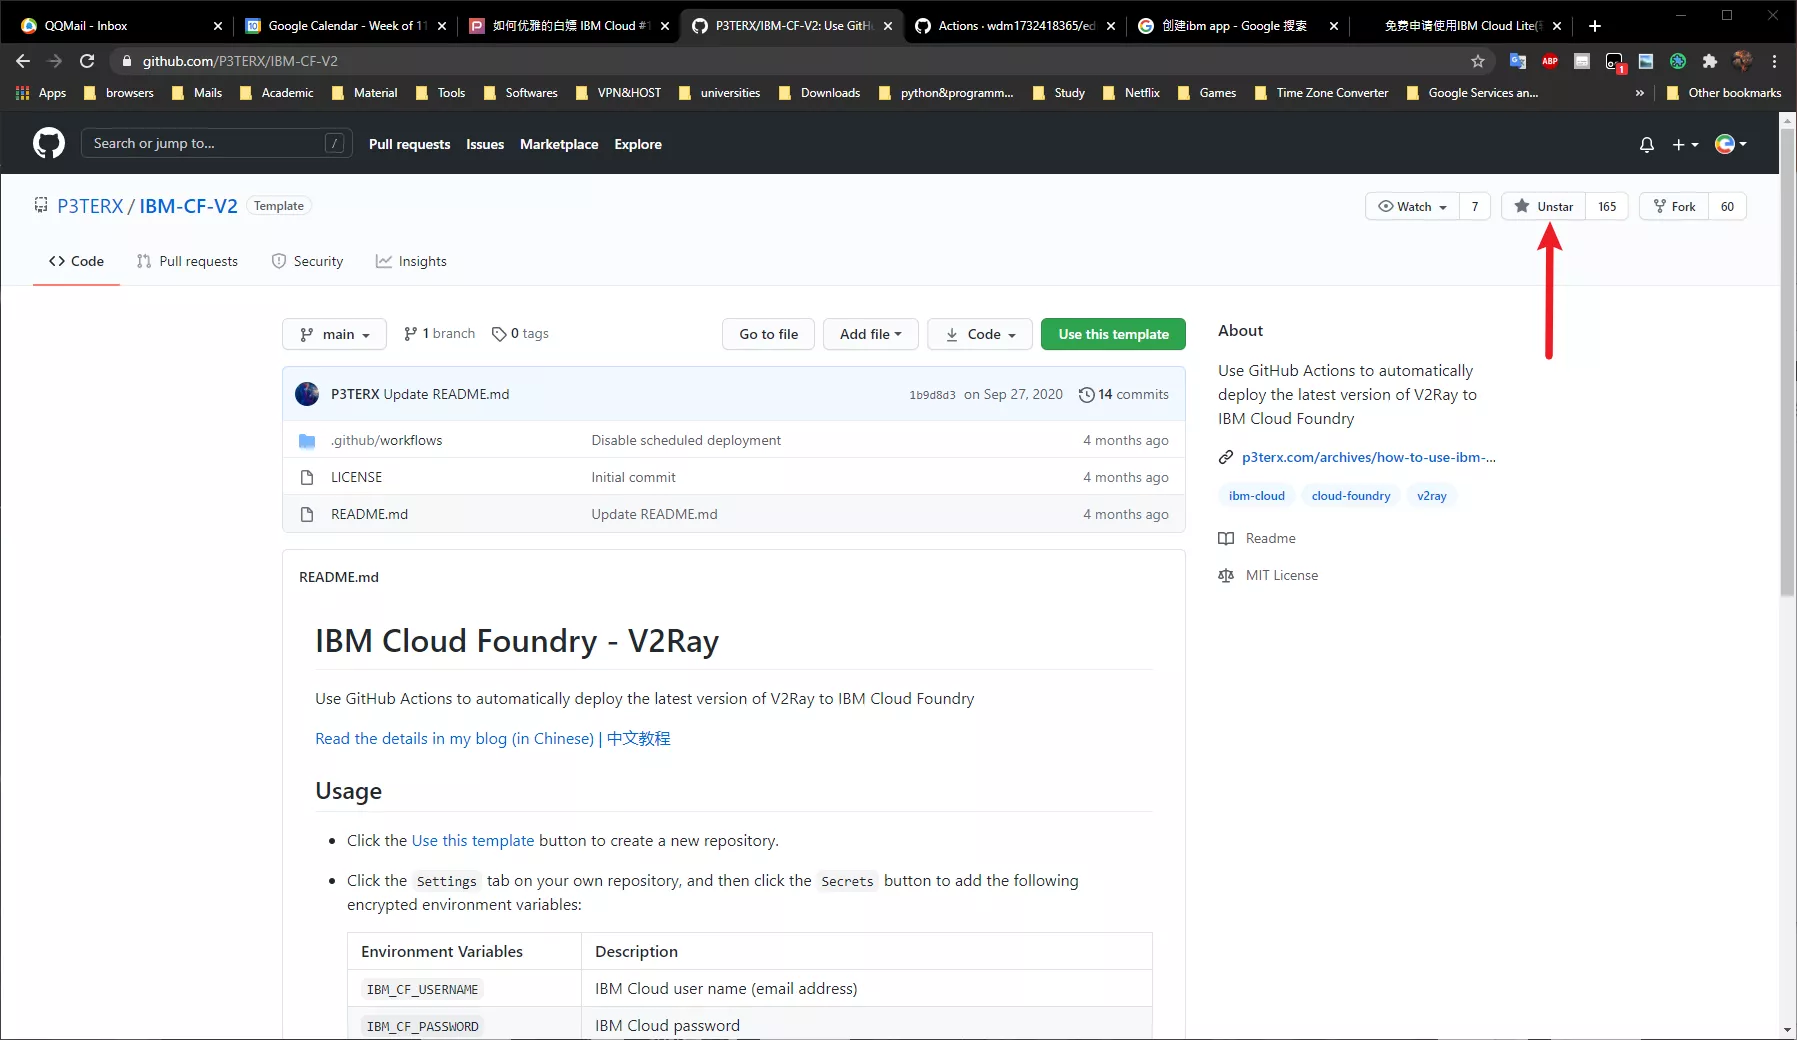The width and height of the screenshot is (1797, 1040).
Task: Reload the page with the refresh icon
Action: pos(87,61)
